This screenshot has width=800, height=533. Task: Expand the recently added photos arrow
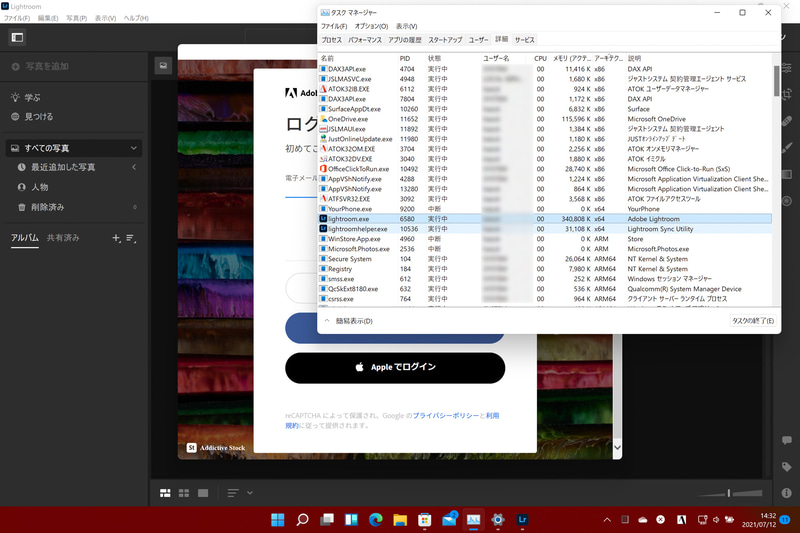tap(134, 167)
